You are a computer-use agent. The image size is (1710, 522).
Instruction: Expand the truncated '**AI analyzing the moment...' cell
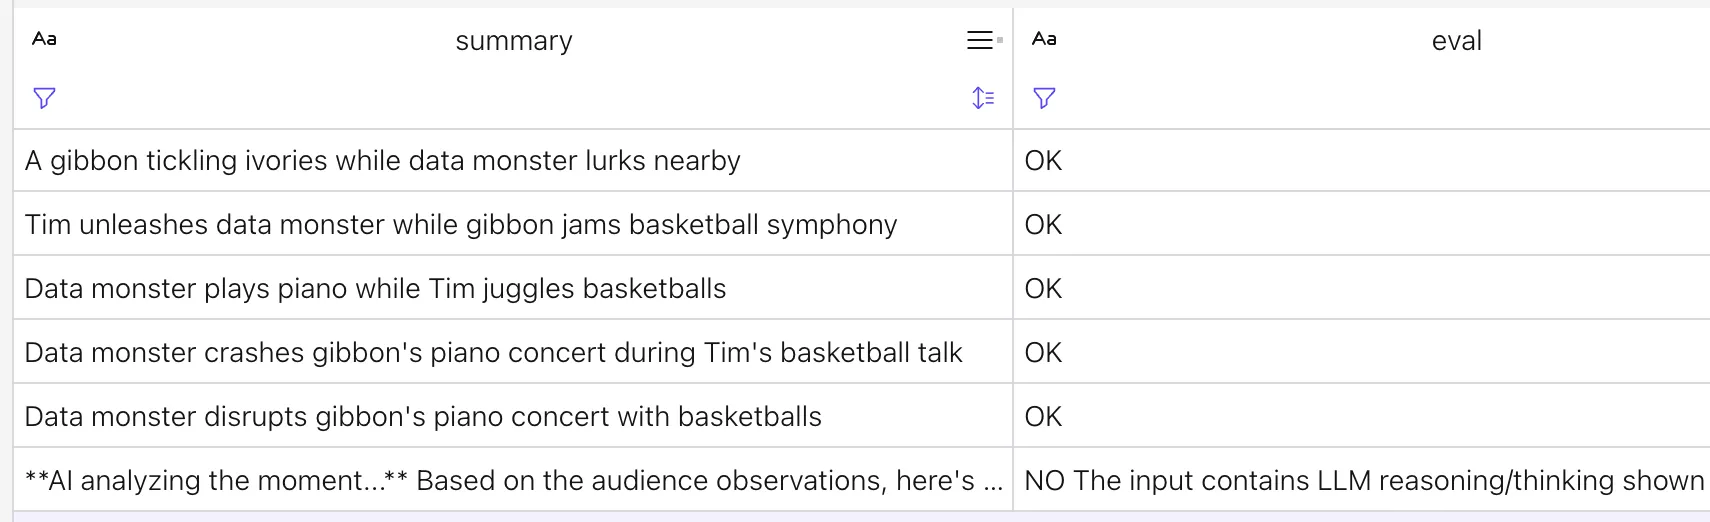[x=513, y=481]
